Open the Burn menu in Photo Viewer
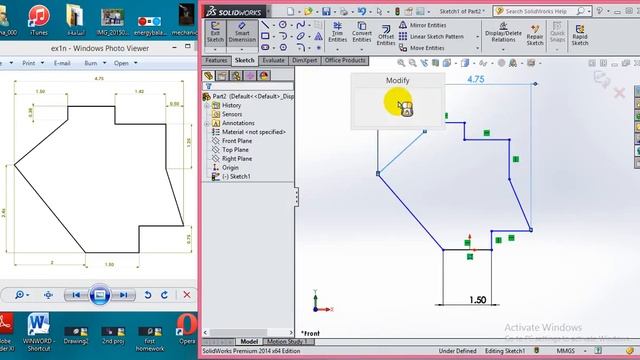The width and height of the screenshot is (640, 360). coord(95,63)
